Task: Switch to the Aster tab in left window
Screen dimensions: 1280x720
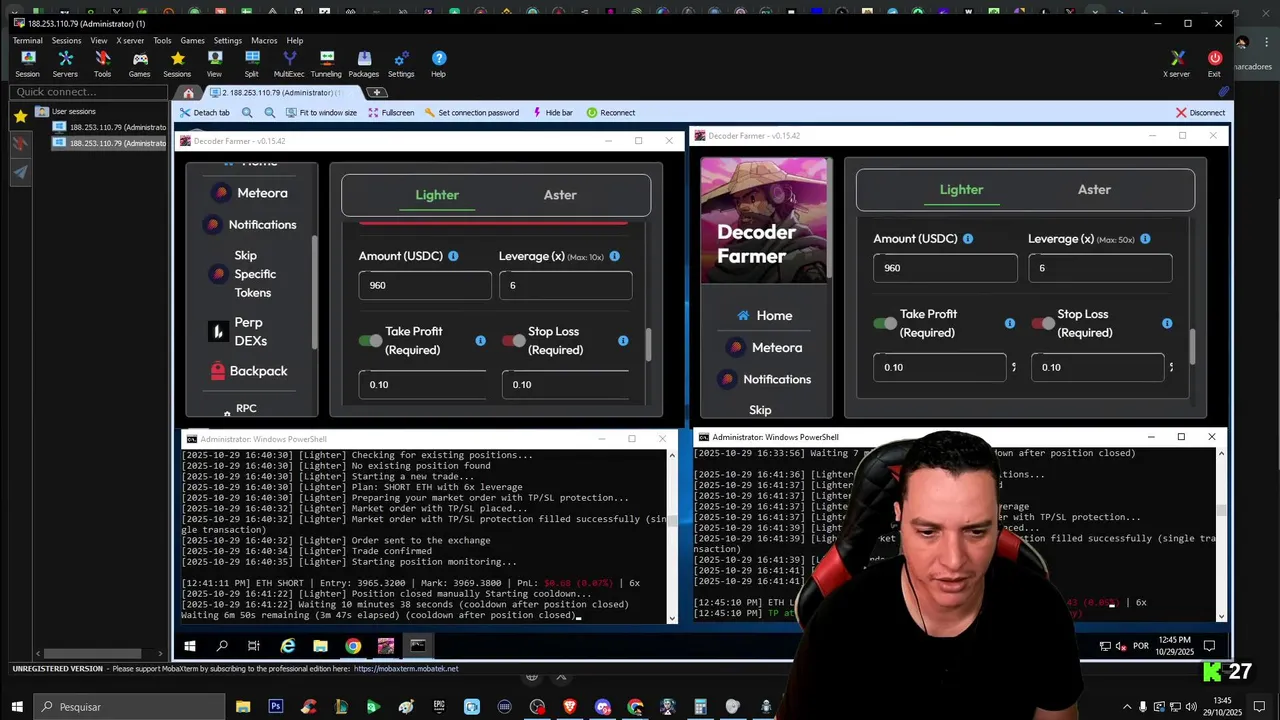Action: click(x=560, y=195)
